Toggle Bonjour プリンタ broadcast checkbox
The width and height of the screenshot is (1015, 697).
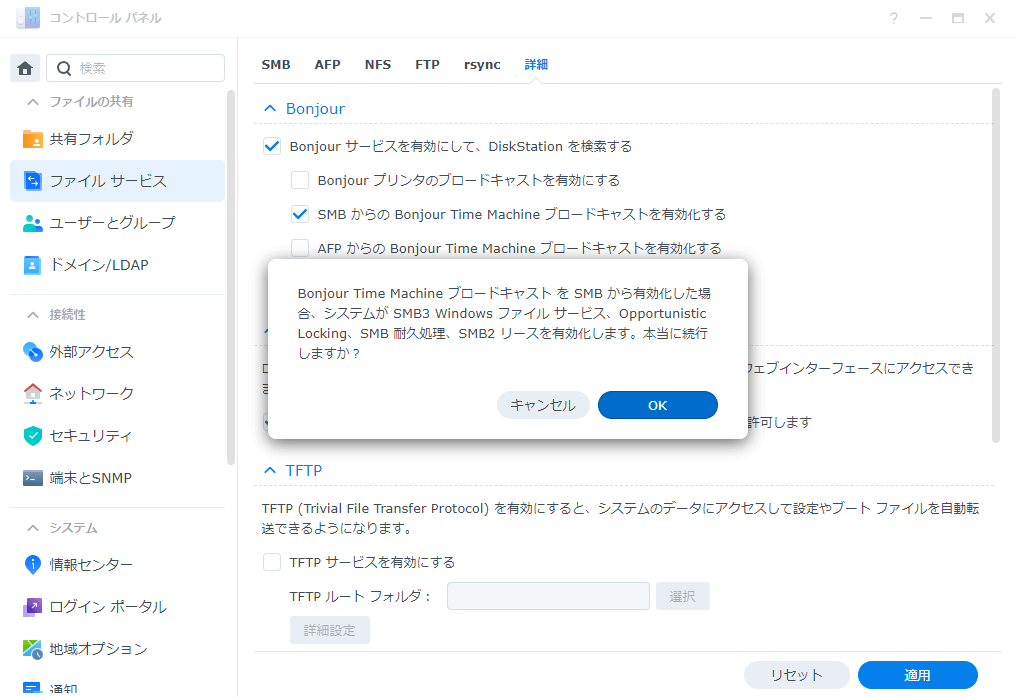coord(300,181)
